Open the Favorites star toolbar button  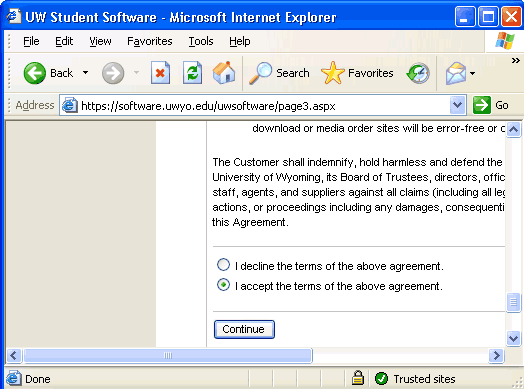click(357, 73)
